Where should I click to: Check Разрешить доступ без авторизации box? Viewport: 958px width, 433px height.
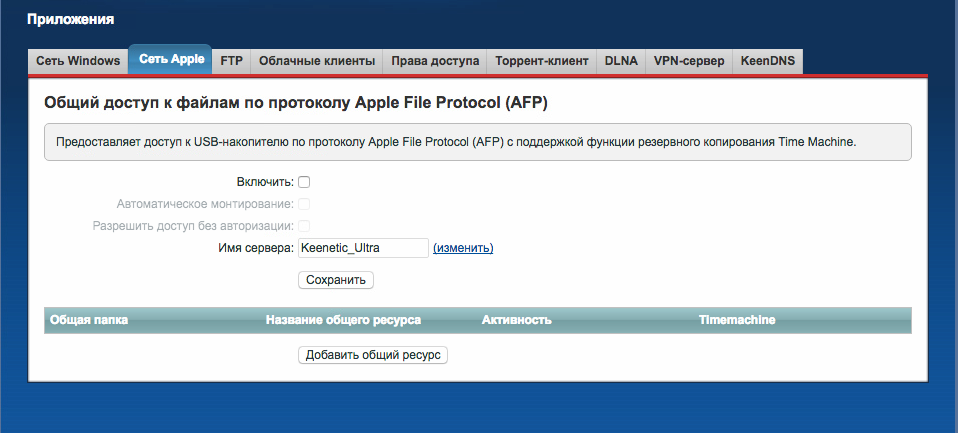tap(304, 226)
